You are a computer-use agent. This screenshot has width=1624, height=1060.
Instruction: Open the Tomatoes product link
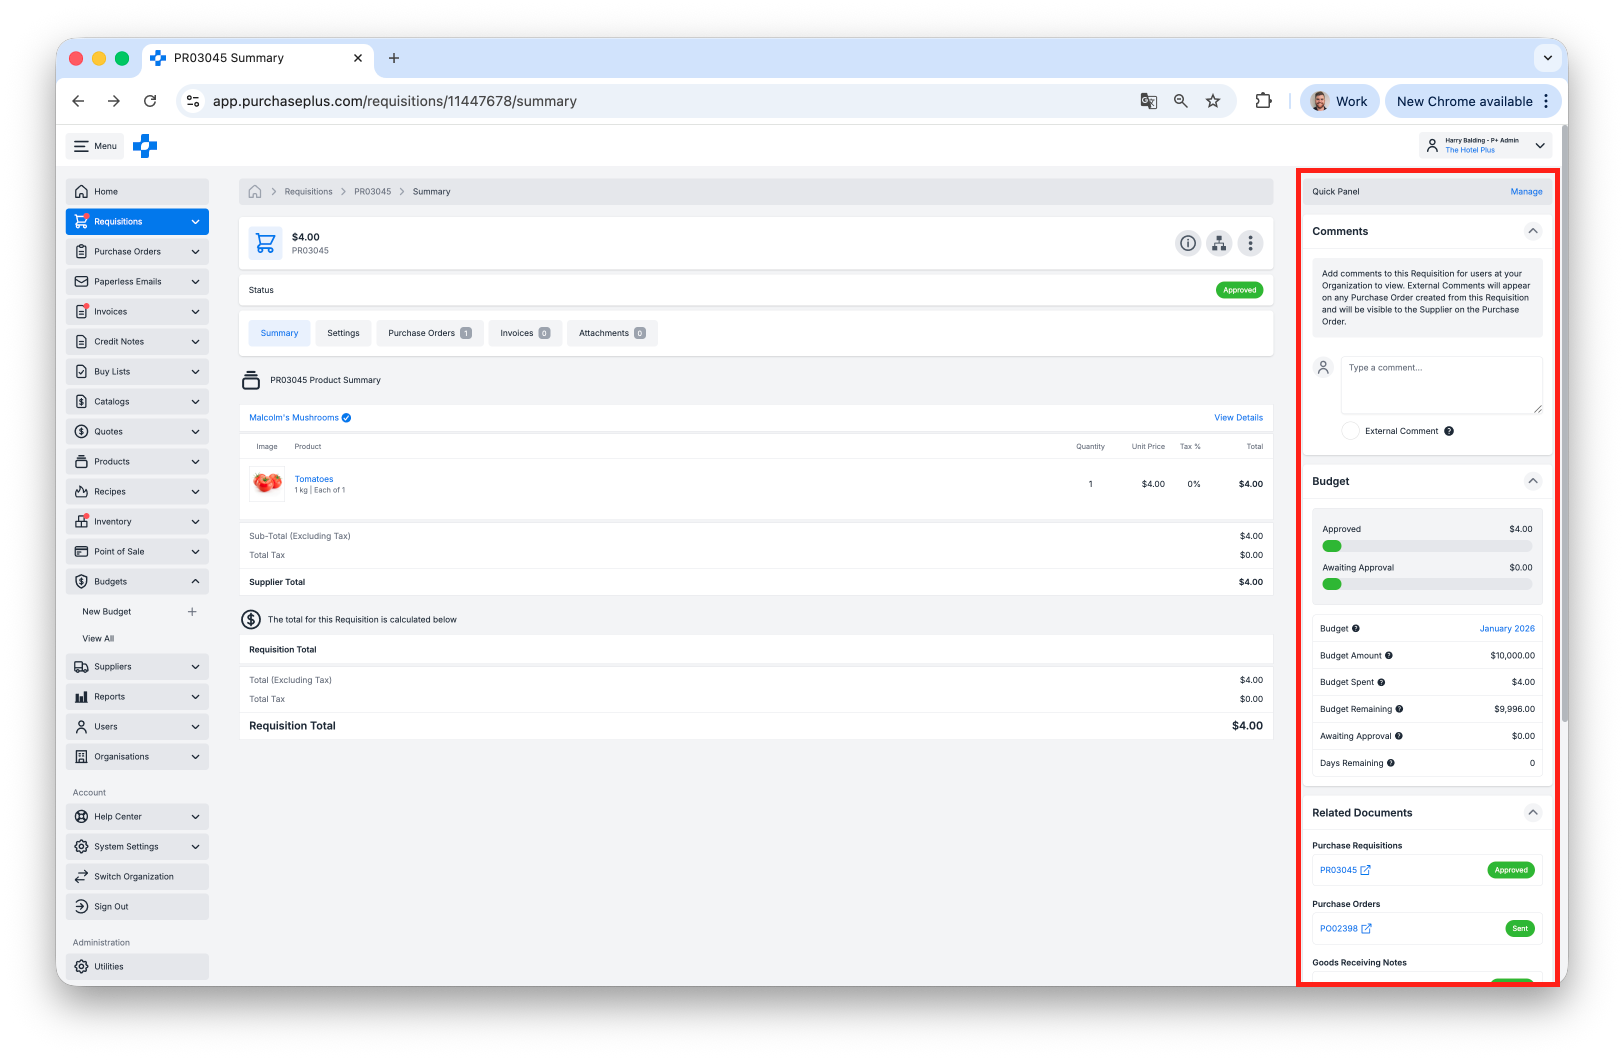click(314, 479)
